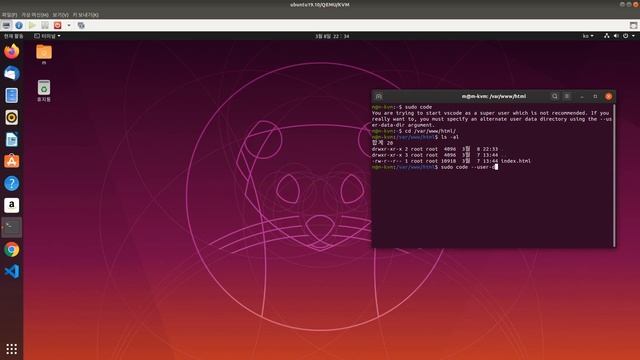Open Help from the dock
Viewport: 640px width, 360px height.
pos(11,183)
